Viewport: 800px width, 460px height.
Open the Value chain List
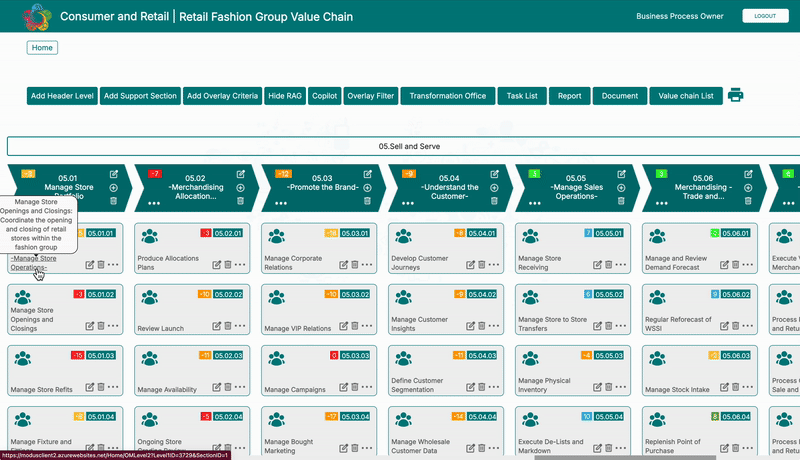tap(686, 96)
